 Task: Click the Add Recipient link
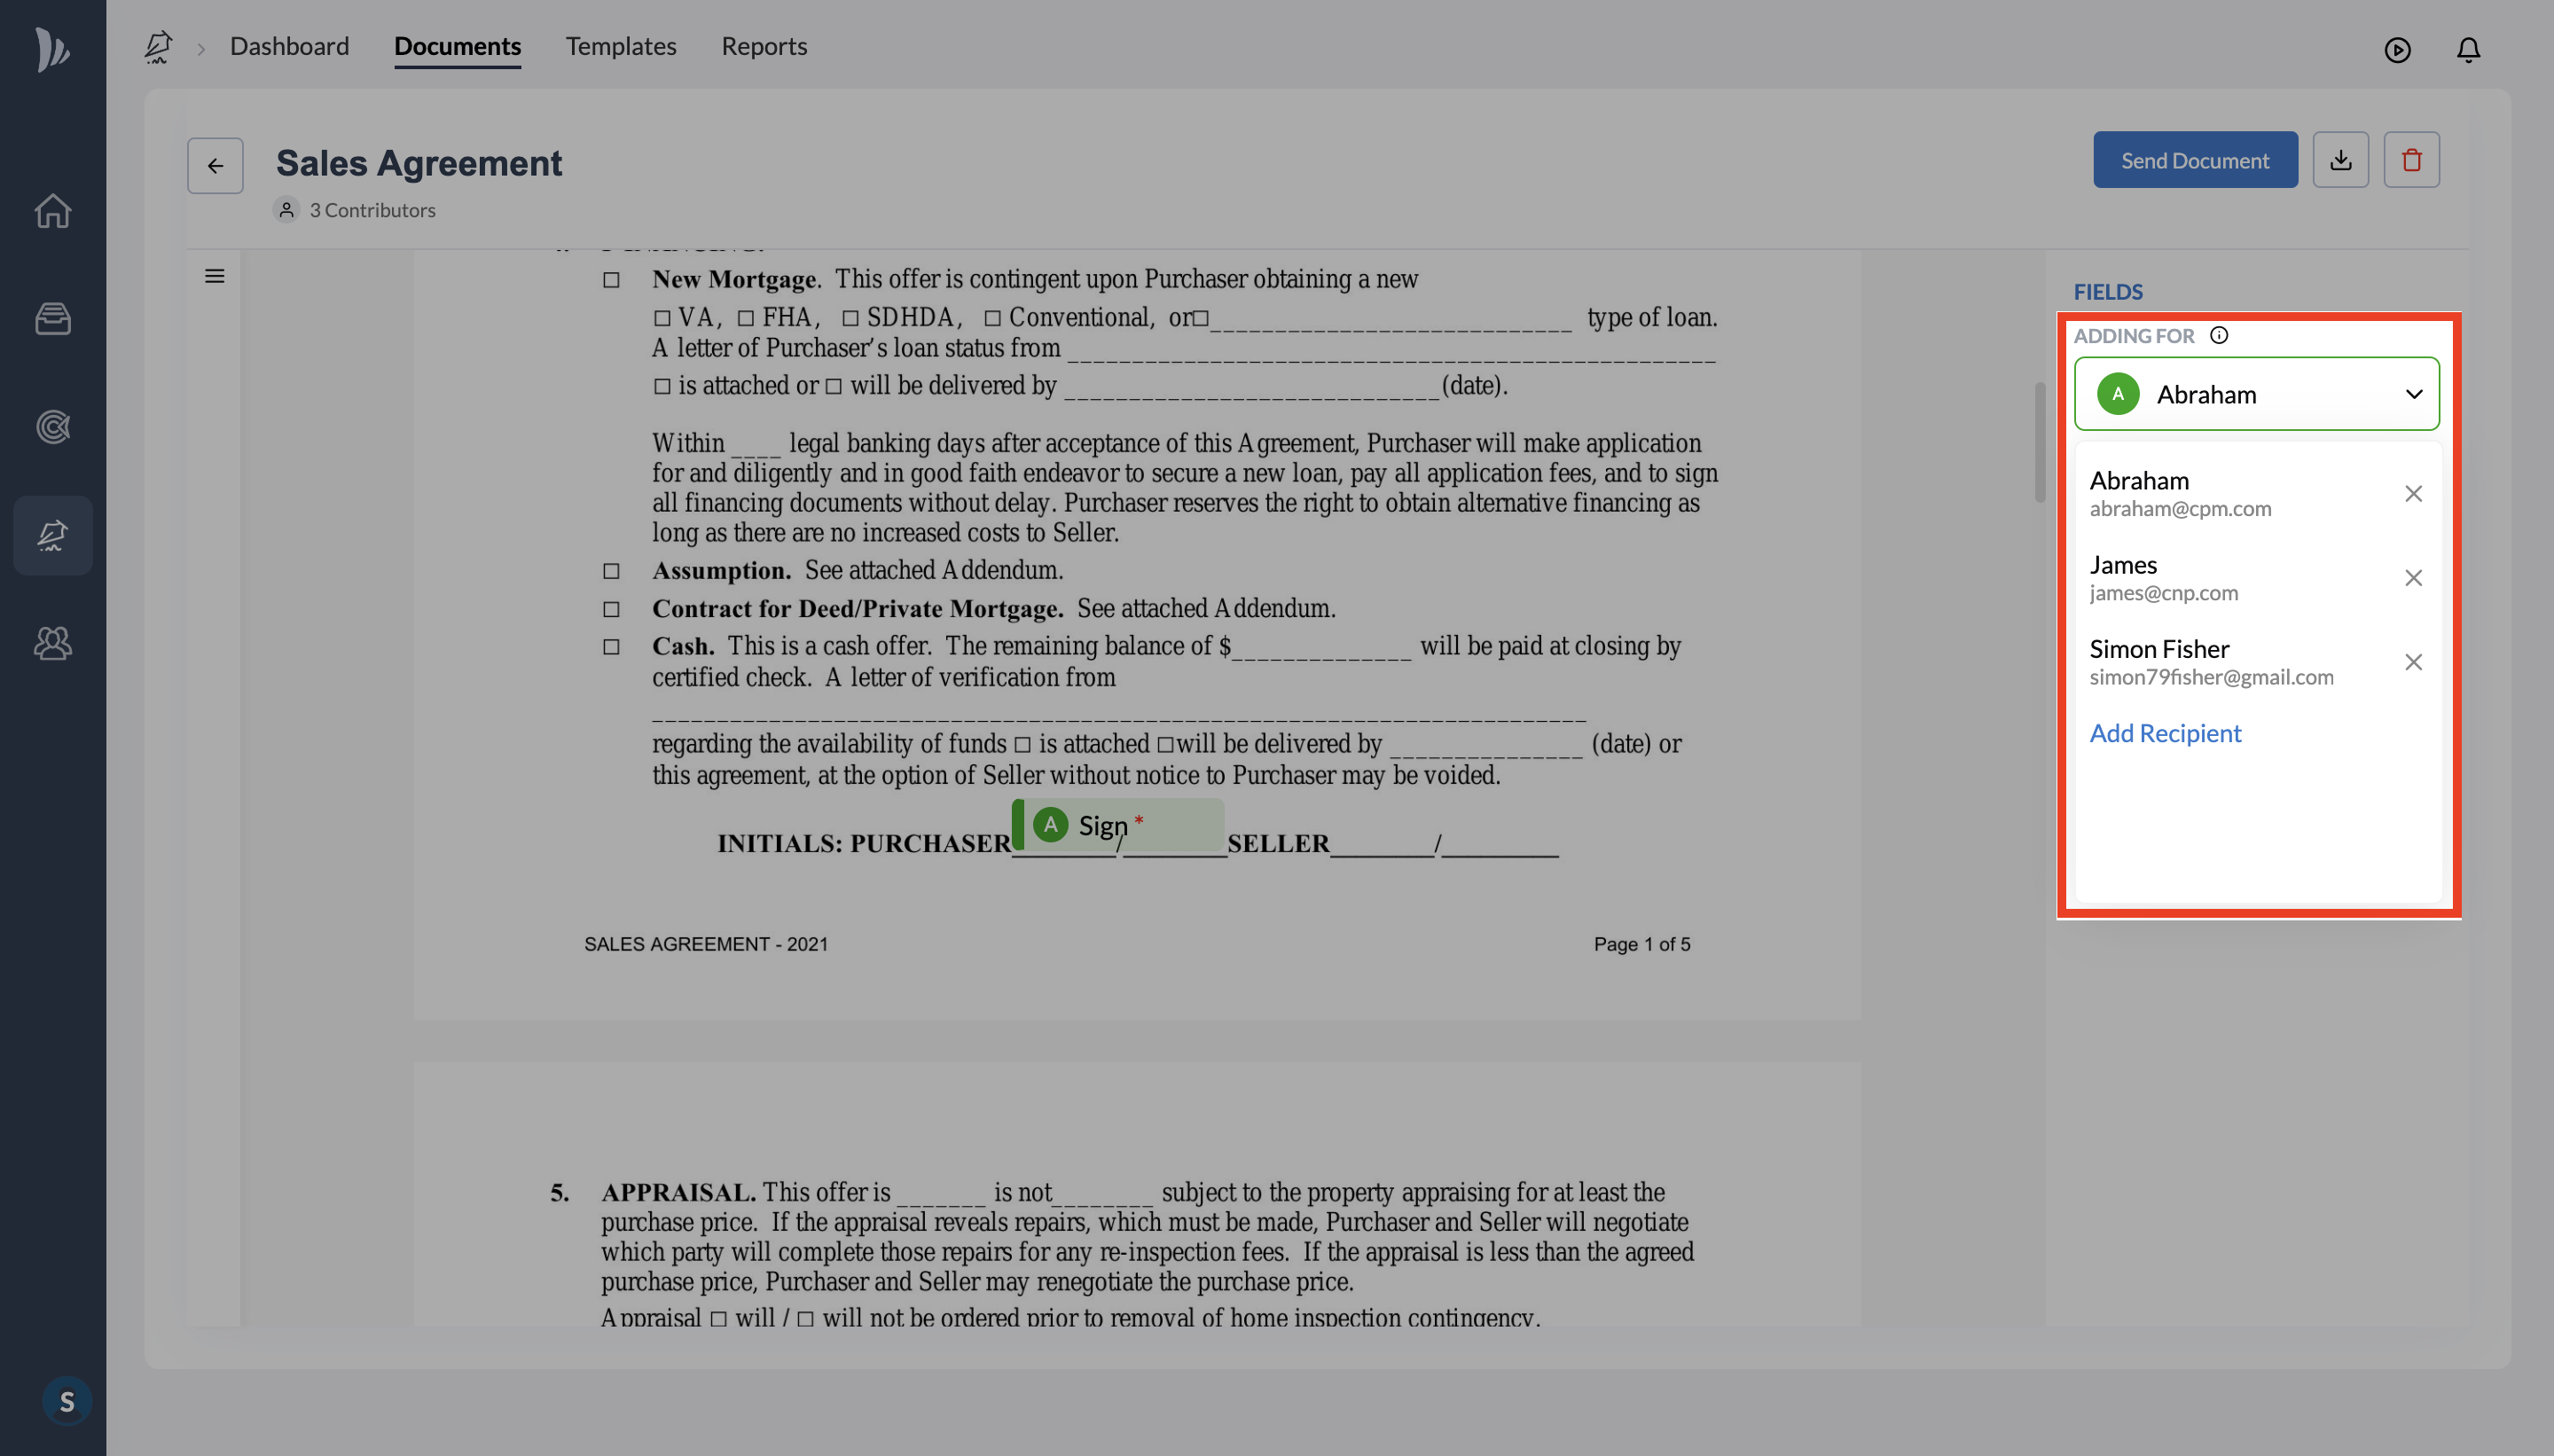coord(2165,733)
